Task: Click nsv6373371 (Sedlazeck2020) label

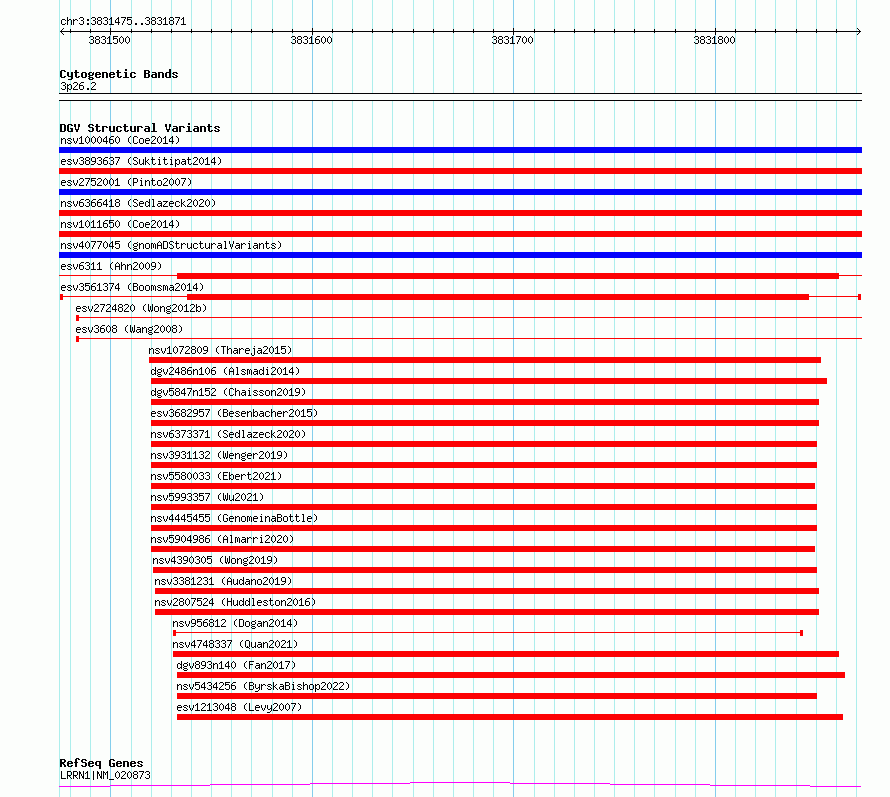Action: tap(228, 434)
